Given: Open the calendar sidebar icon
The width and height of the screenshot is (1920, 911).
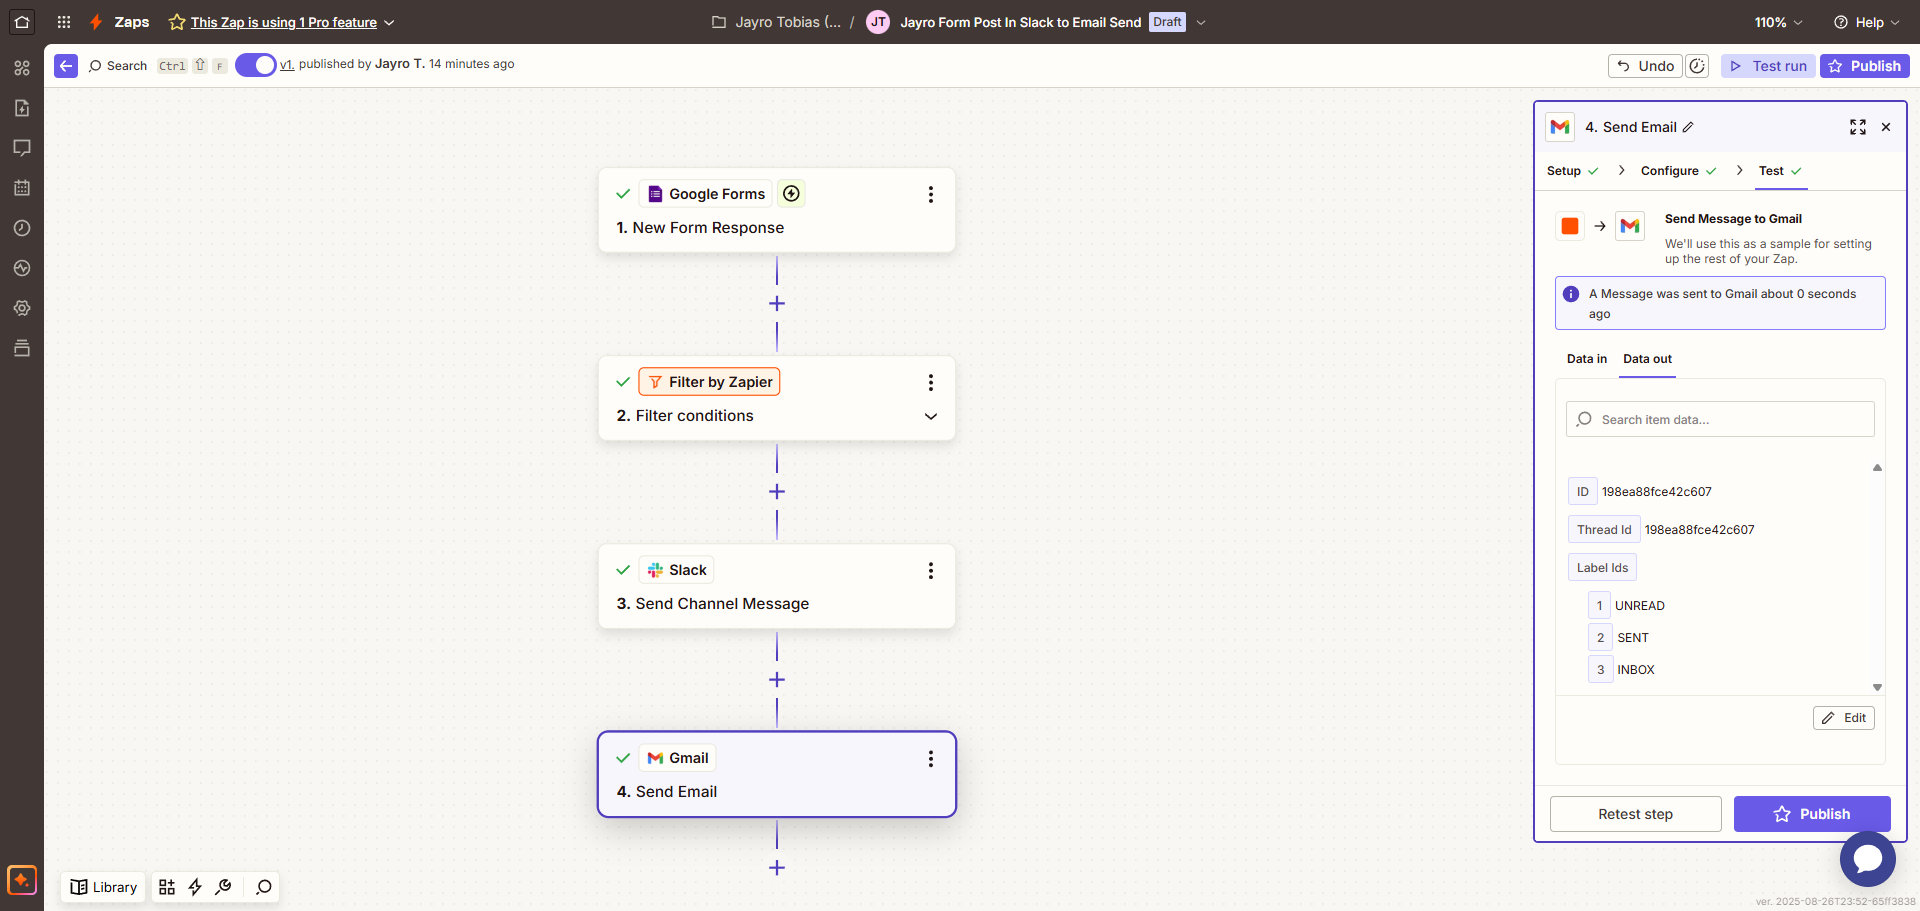Looking at the screenshot, I should pyautogui.click(x=22, y=188).
